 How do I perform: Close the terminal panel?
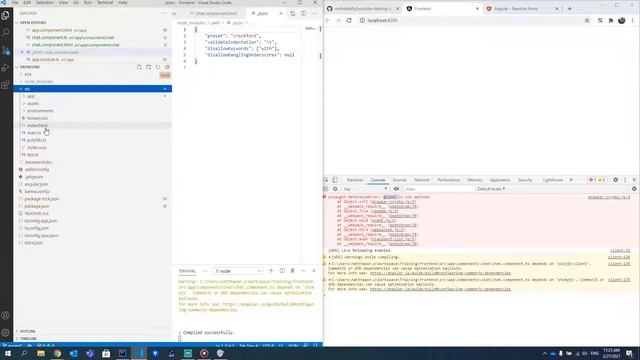314,271
